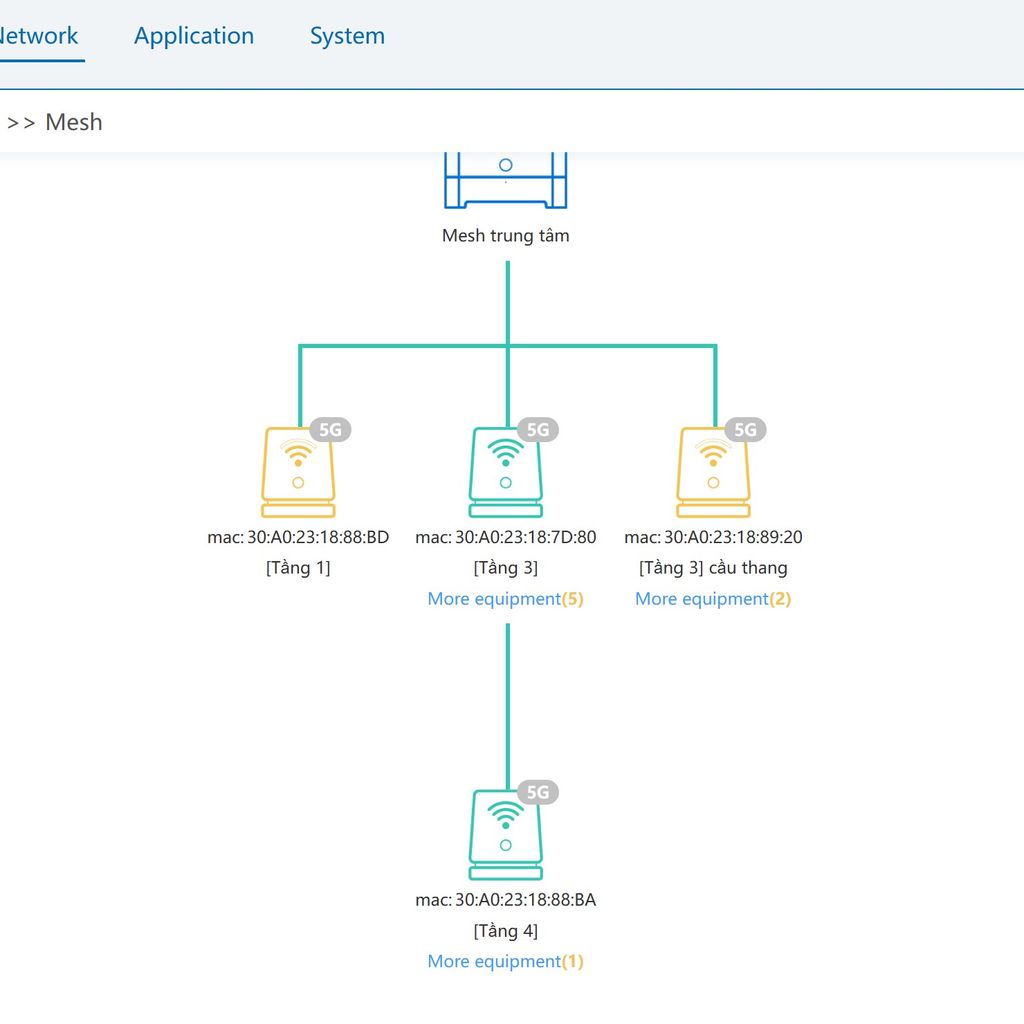Click the 5G badge on Tầng 4 node
The width and height of the screenshot is (1024, 1024).
[x=538, y=792]
